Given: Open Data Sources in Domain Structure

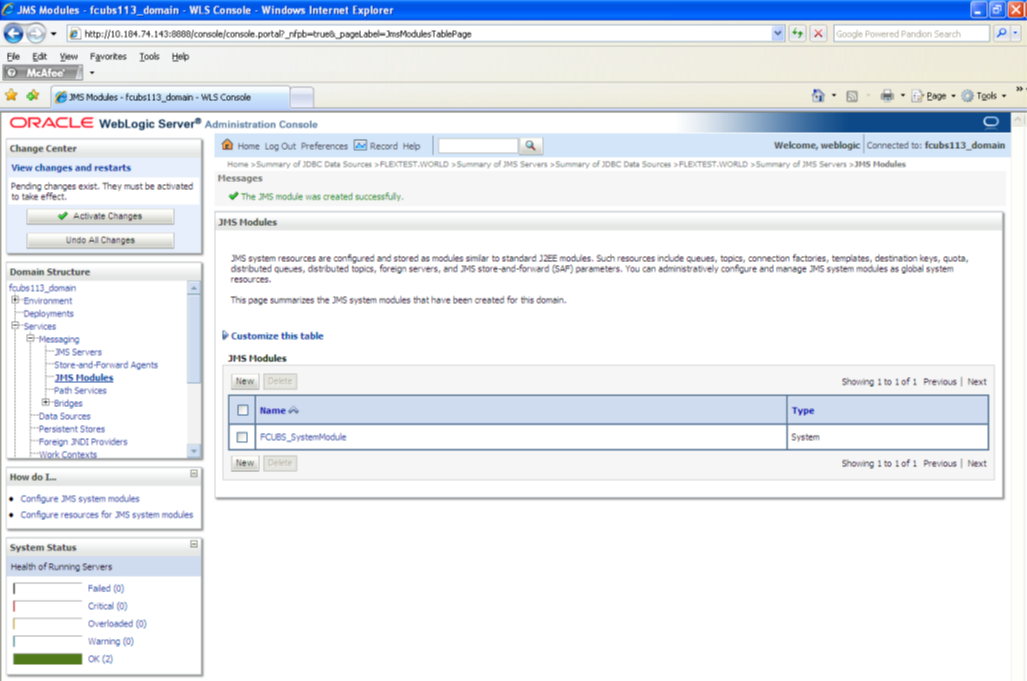Looking at the screenshot, I should click(64, 416).
